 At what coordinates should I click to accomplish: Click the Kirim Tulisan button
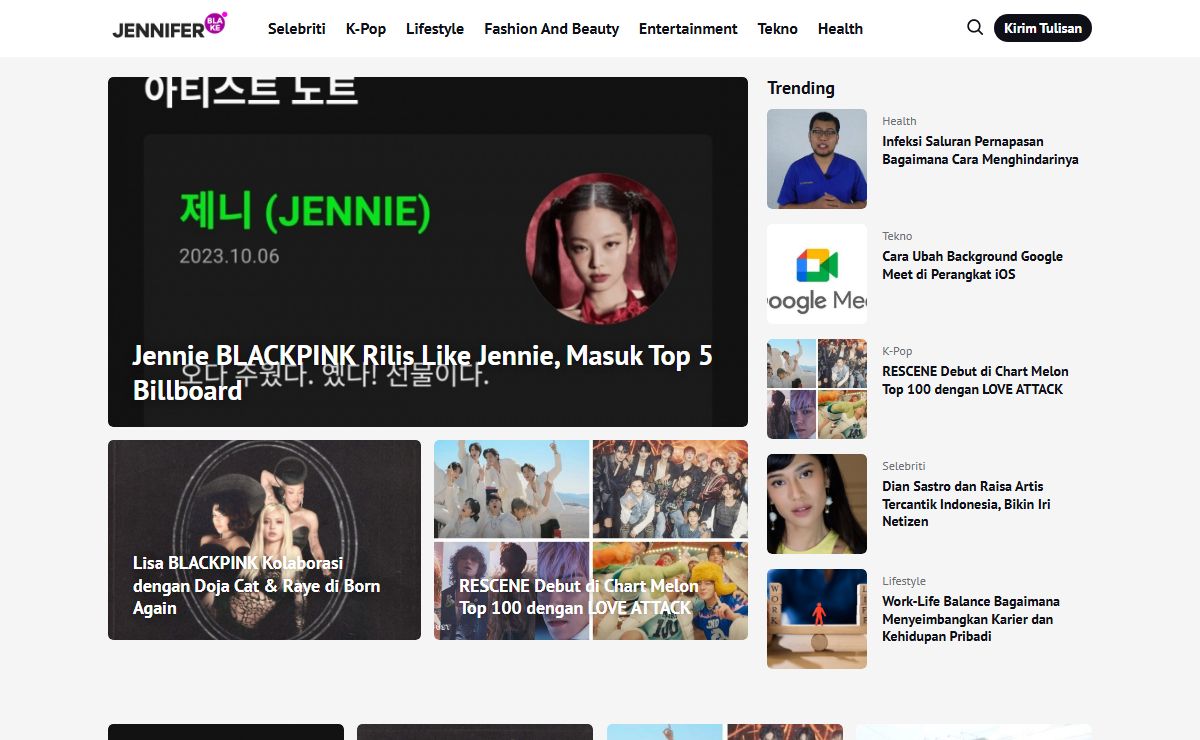pos(1042,28)
